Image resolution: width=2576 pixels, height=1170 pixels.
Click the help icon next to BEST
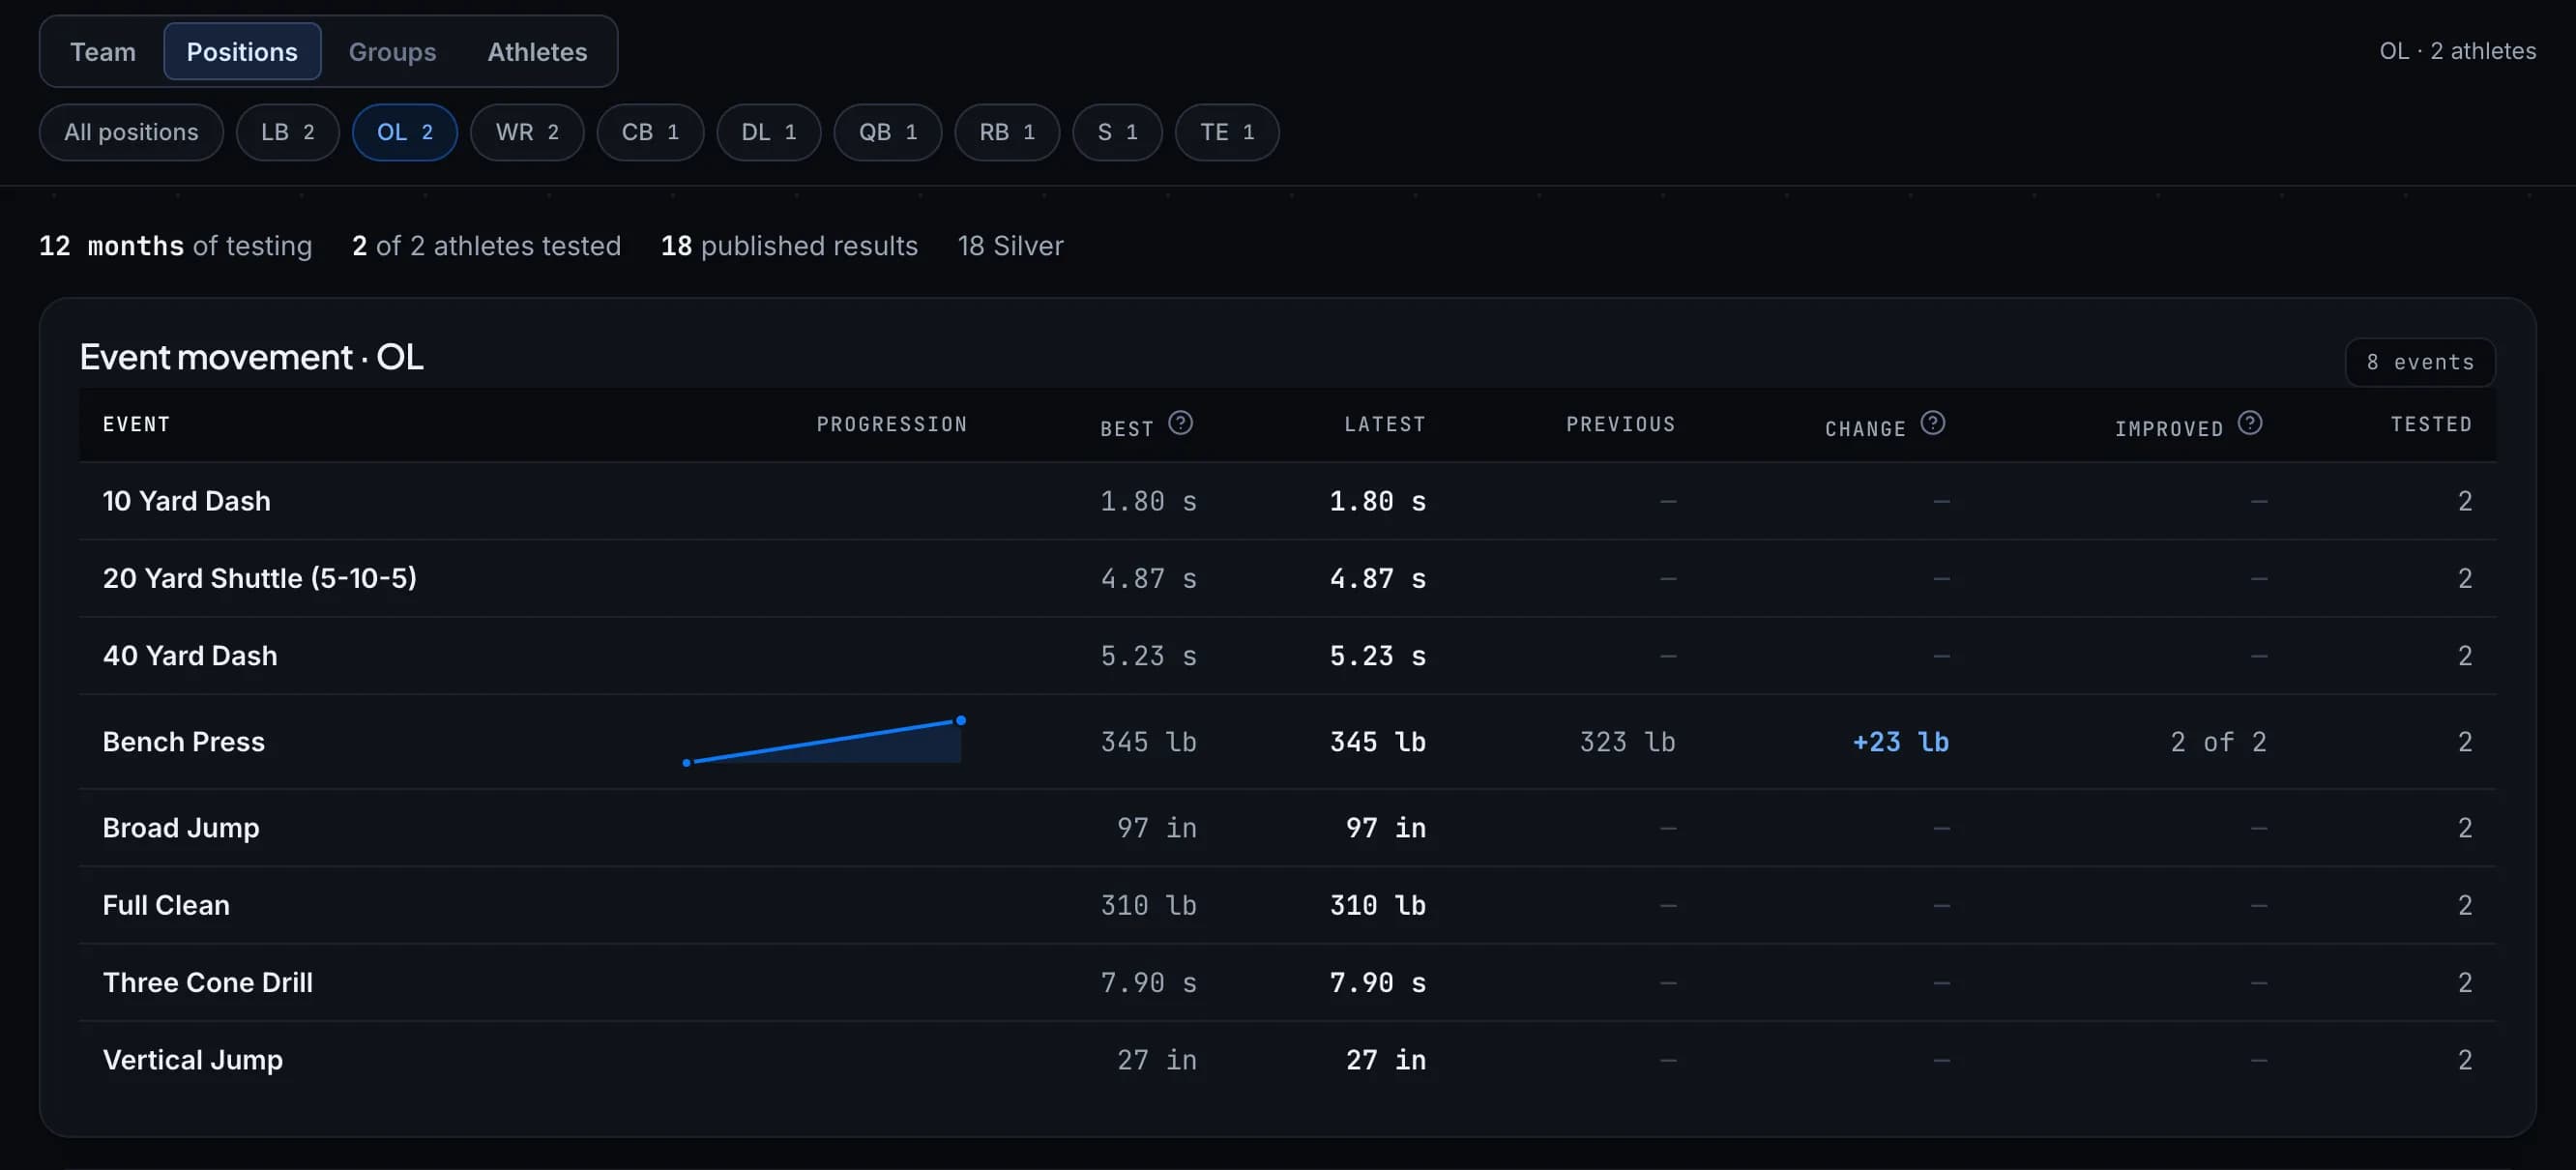1180,423
